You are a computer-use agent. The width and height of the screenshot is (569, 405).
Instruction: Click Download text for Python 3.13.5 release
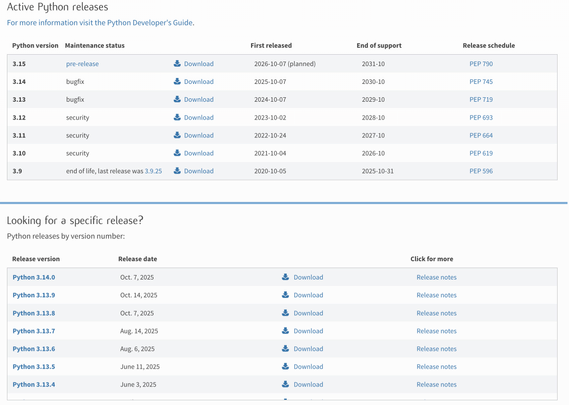coord(308,367)
